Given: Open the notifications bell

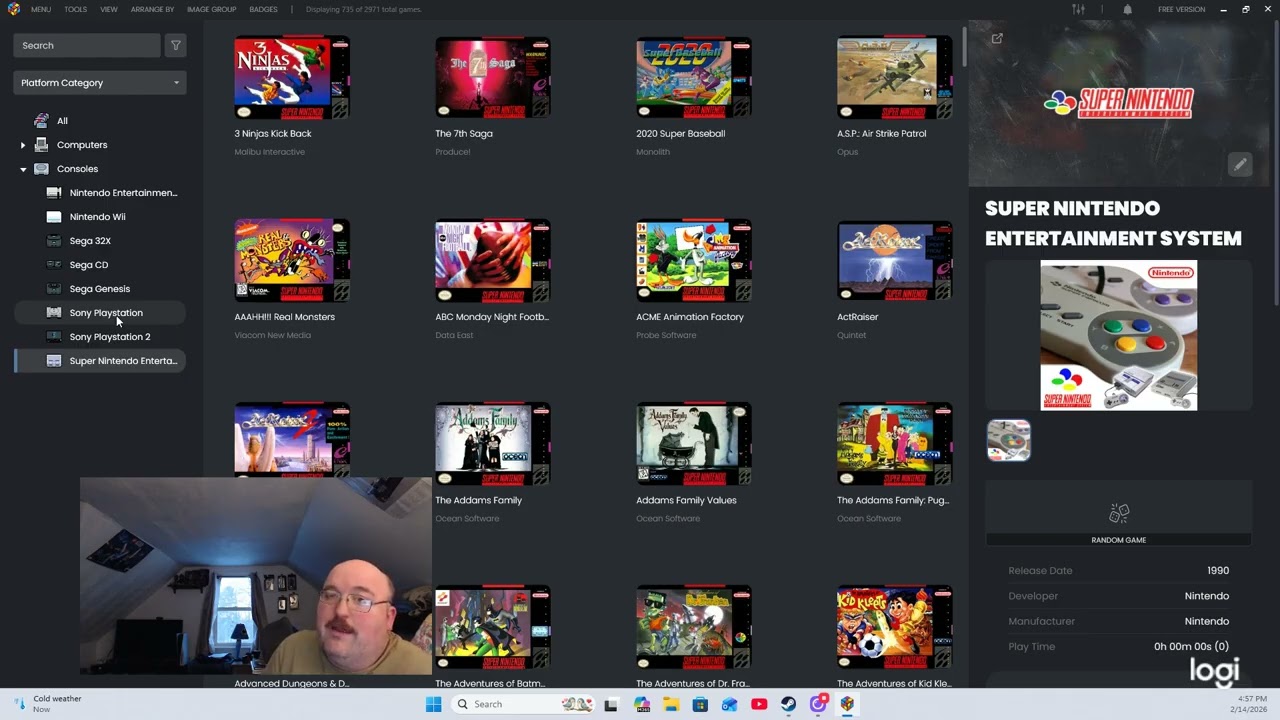Looking at the screenshot, I should (1127, 9).
